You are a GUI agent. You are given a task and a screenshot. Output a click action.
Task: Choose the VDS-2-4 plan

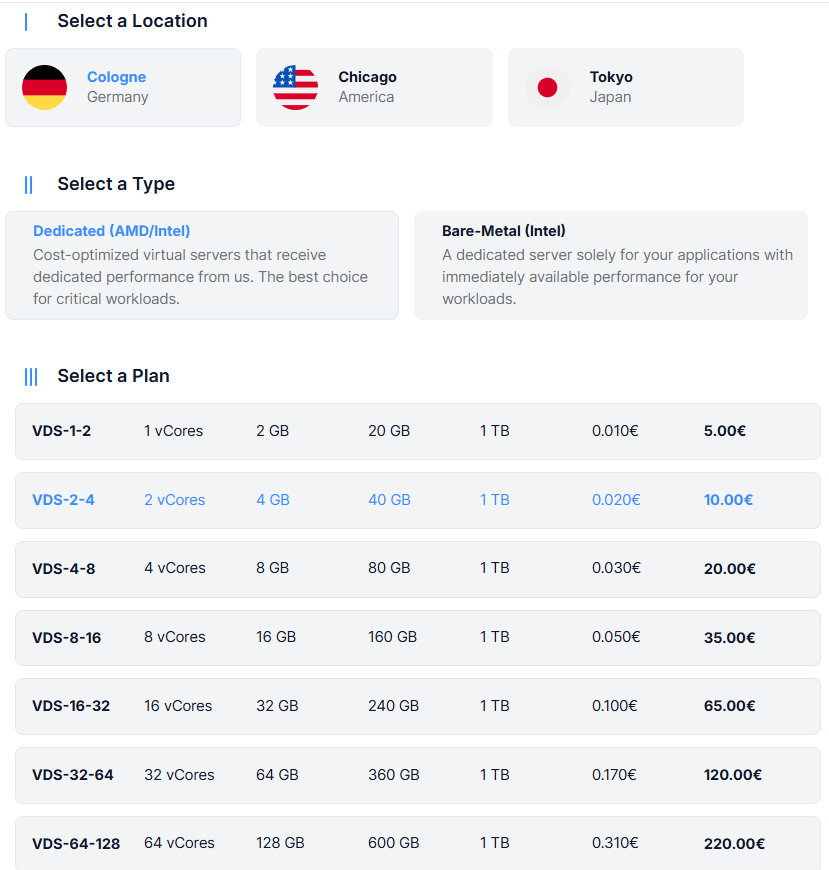coord(417,500)
